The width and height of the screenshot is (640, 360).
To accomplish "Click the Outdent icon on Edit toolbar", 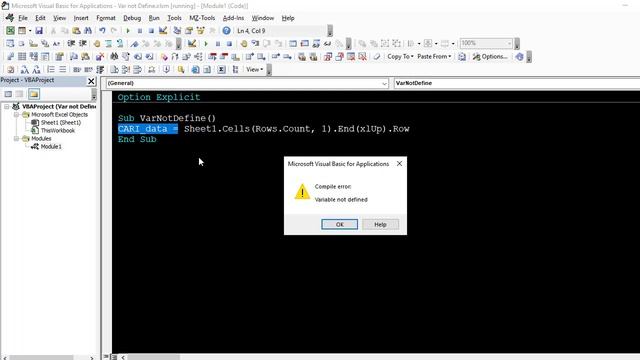I will click(83, 43).
